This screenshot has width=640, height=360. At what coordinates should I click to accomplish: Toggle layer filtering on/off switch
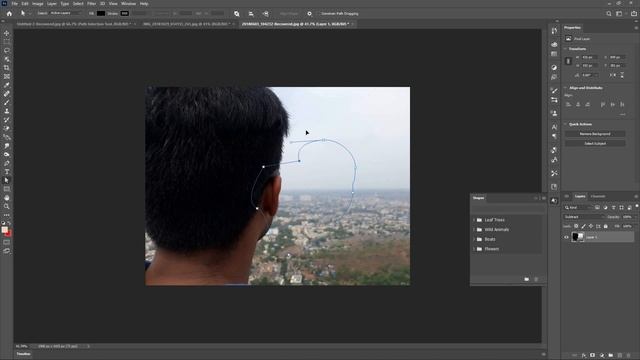click(637, 207)
